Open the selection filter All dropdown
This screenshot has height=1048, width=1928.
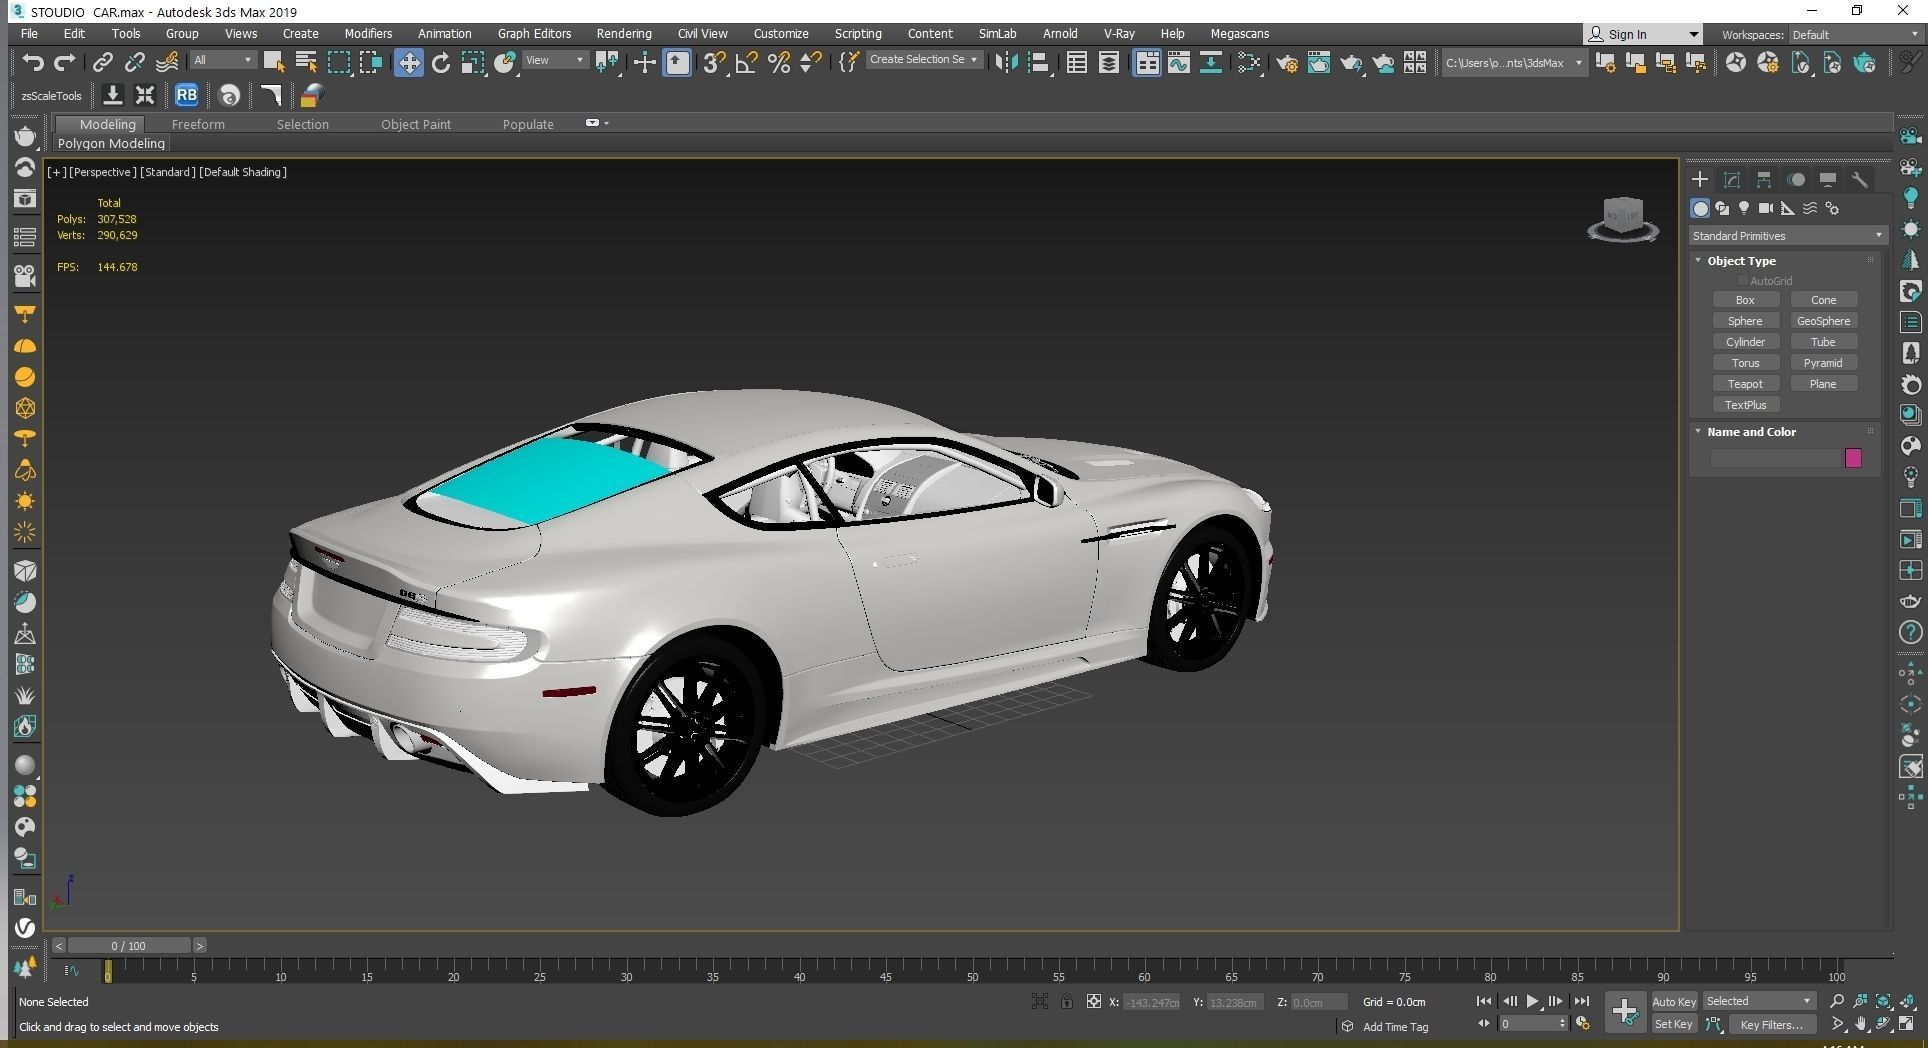pyautogui.click(x=223, y=61)
